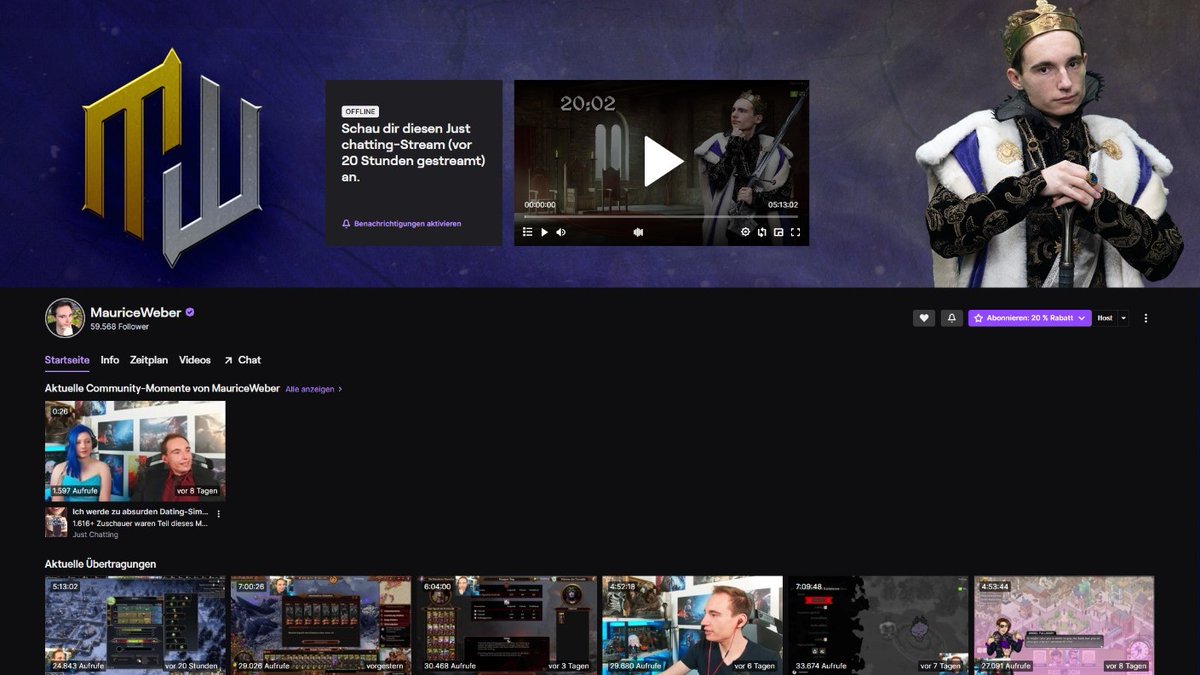
Task: Click the heart follow button
Action: [924, 318]
